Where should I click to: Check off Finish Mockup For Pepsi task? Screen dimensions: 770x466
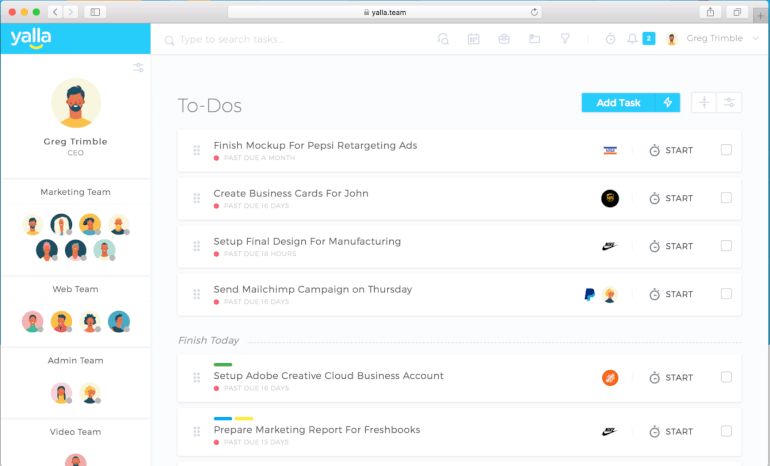tap(726, 150)
